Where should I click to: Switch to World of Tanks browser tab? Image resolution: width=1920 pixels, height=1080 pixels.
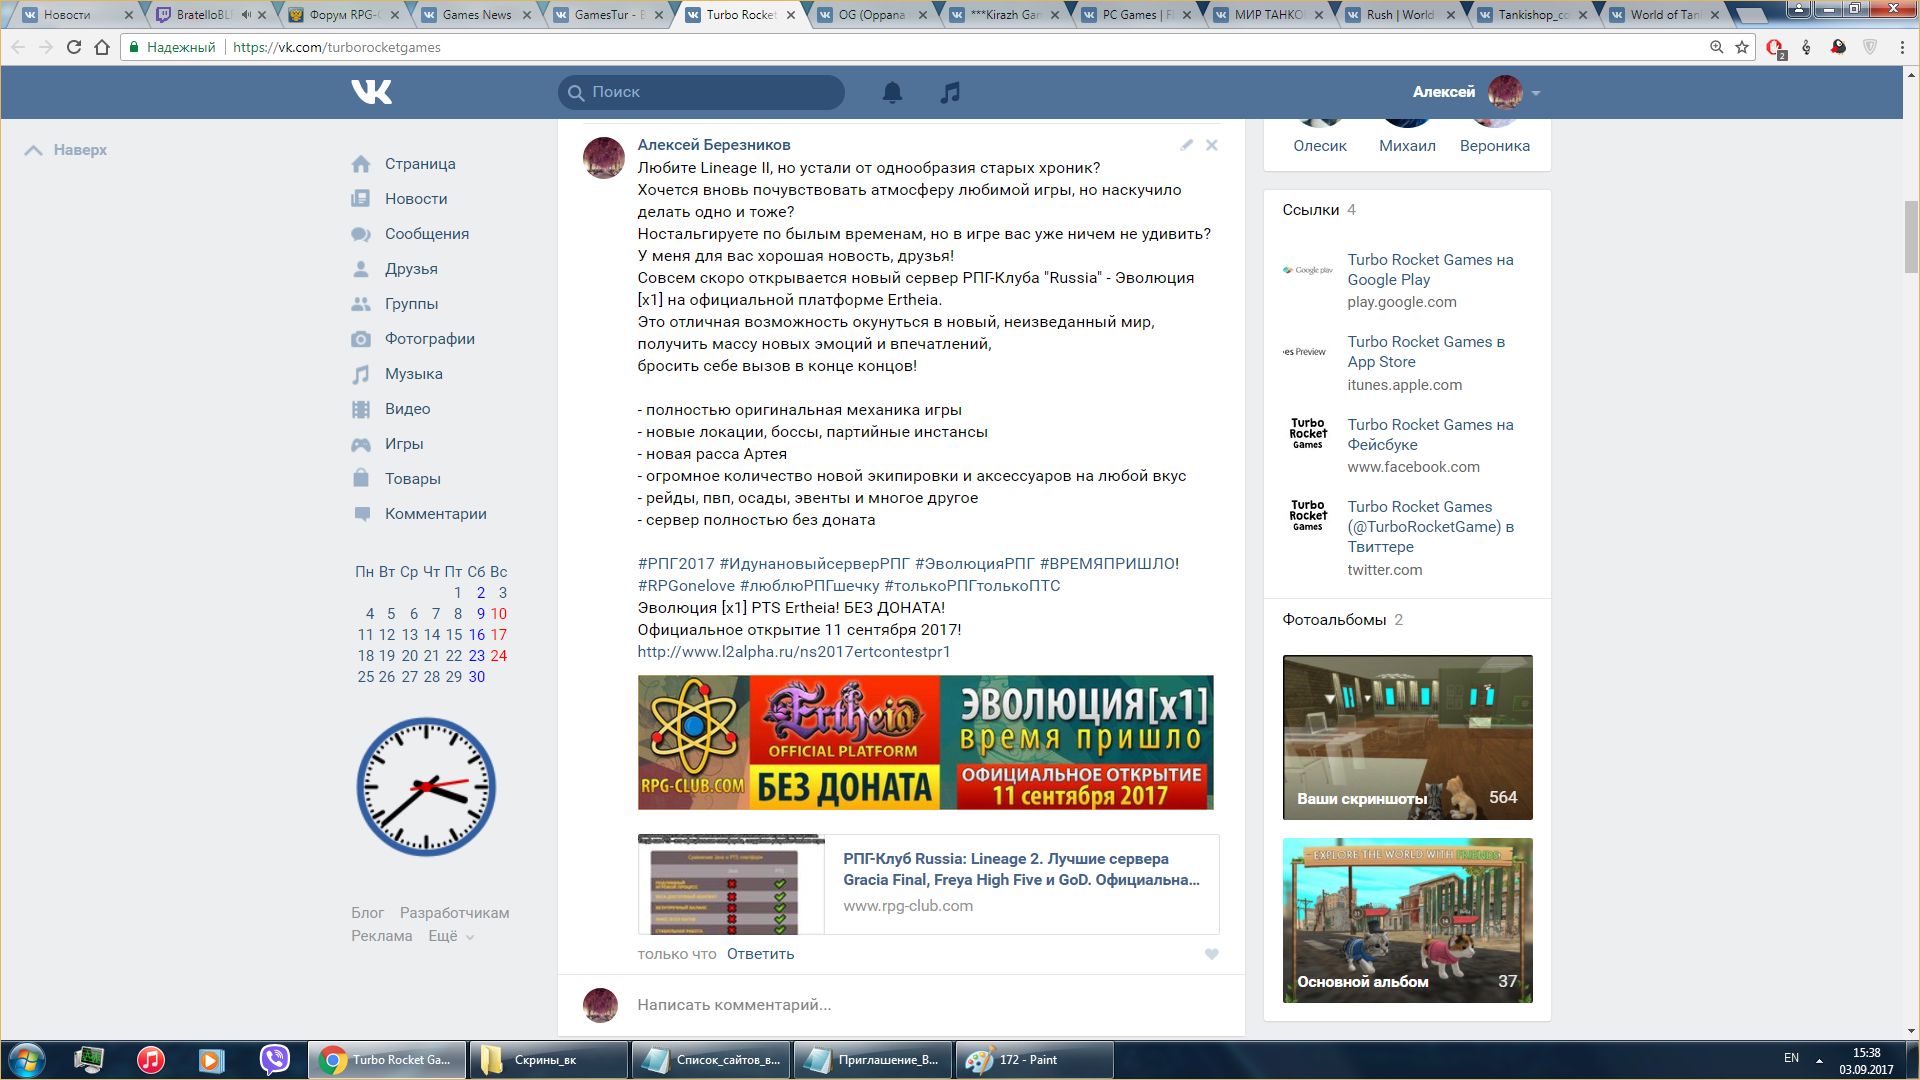1665,15
